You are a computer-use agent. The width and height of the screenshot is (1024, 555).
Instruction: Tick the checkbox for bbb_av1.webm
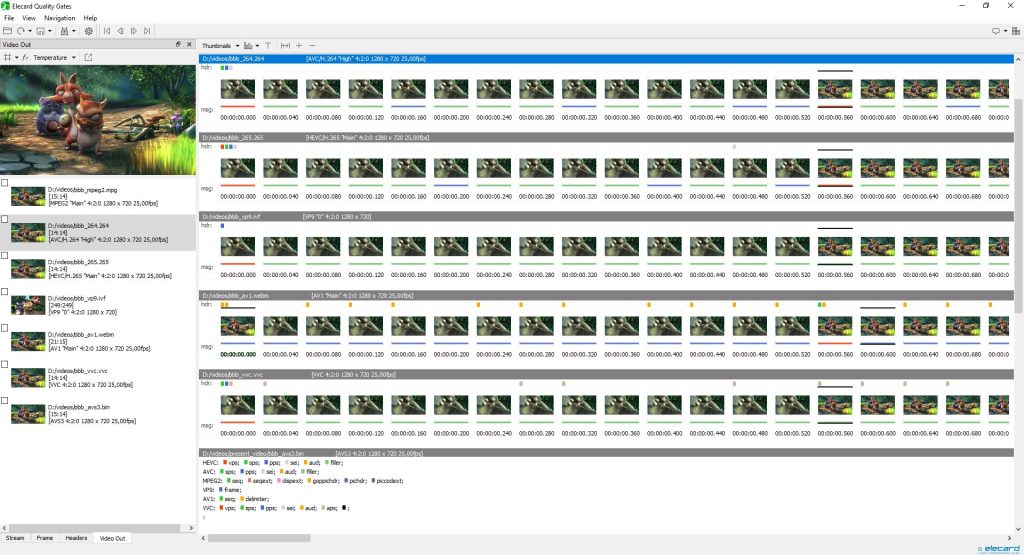[5, 328]
